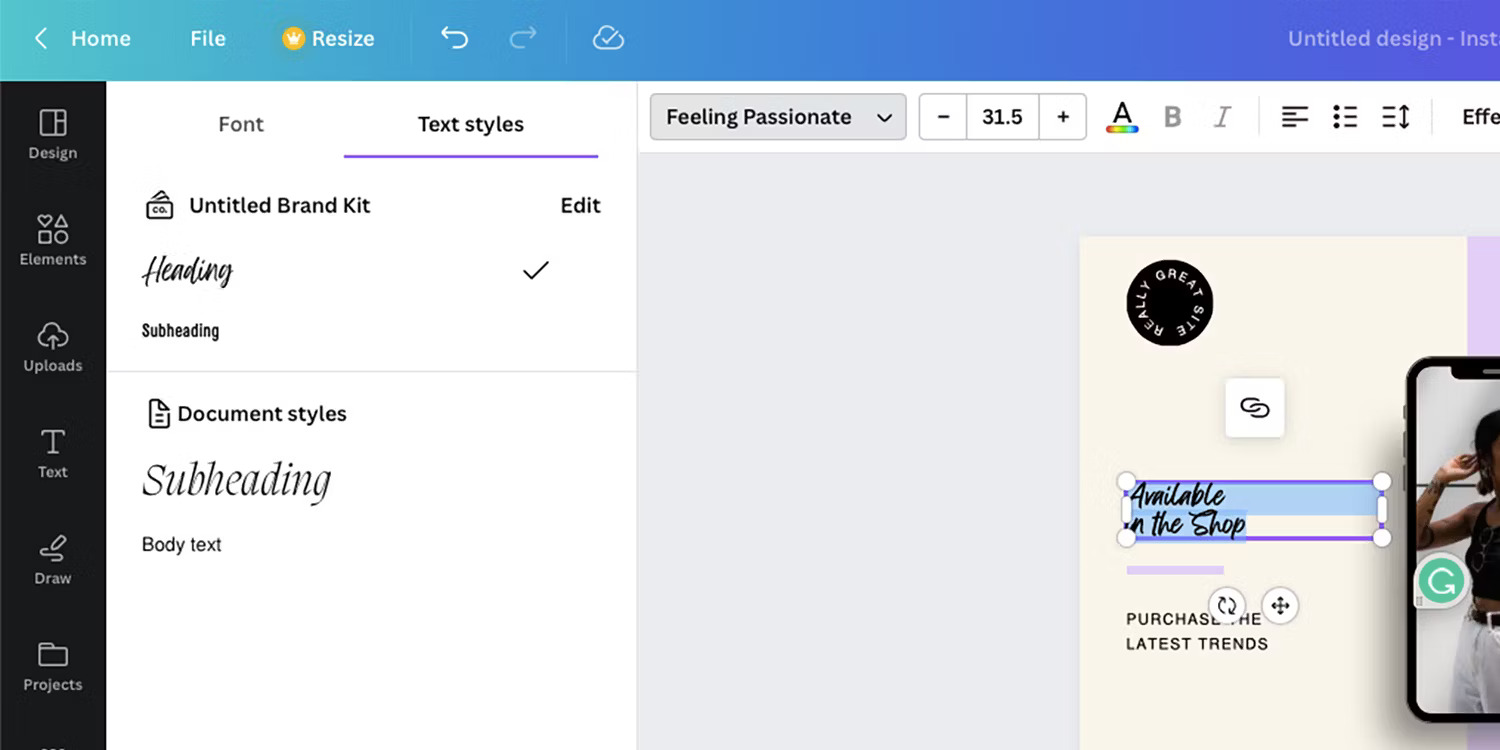Image resolution: width=1500 pixels, height=750 pixels.
Task: Open the File menu
Action: (207, 38)
